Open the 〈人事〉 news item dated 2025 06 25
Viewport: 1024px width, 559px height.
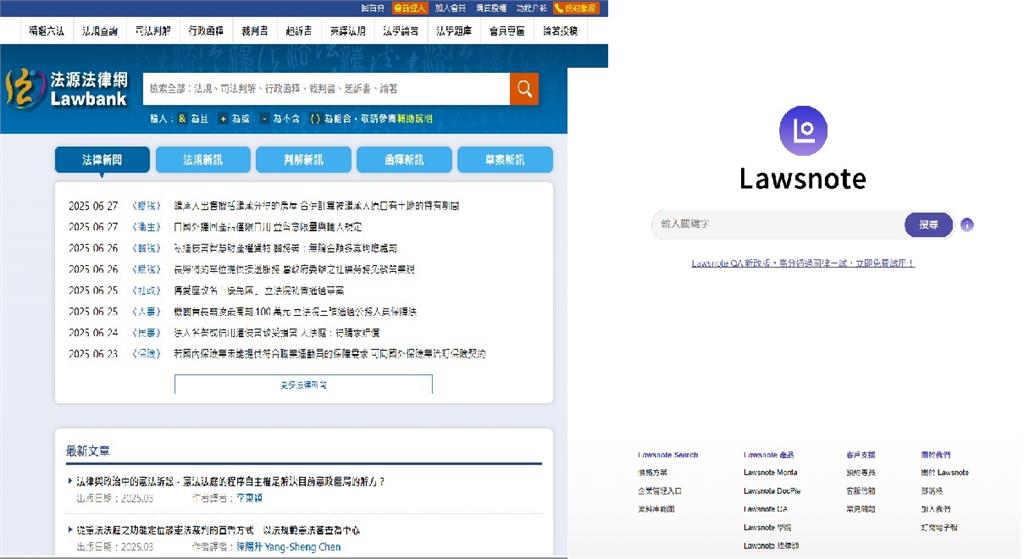pos(295,311)
